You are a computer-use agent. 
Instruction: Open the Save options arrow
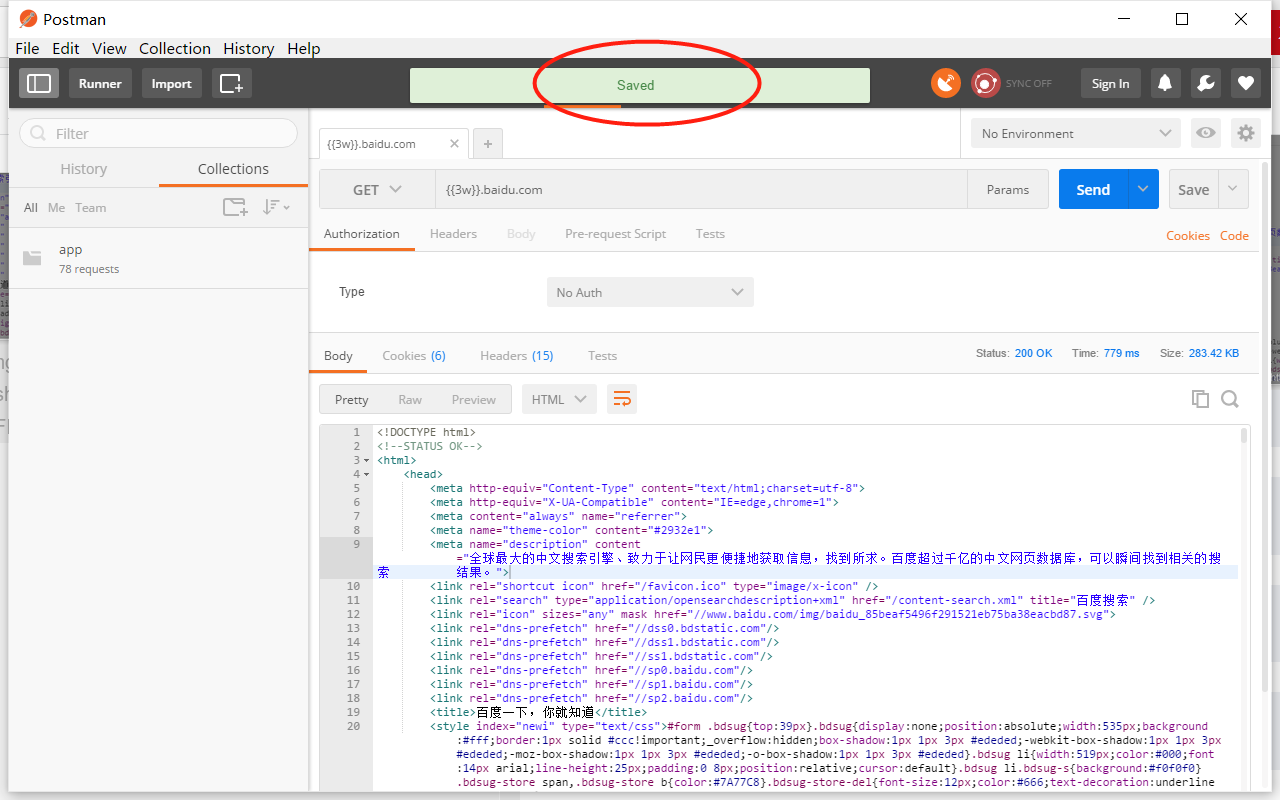click(x=1233, y=189)
